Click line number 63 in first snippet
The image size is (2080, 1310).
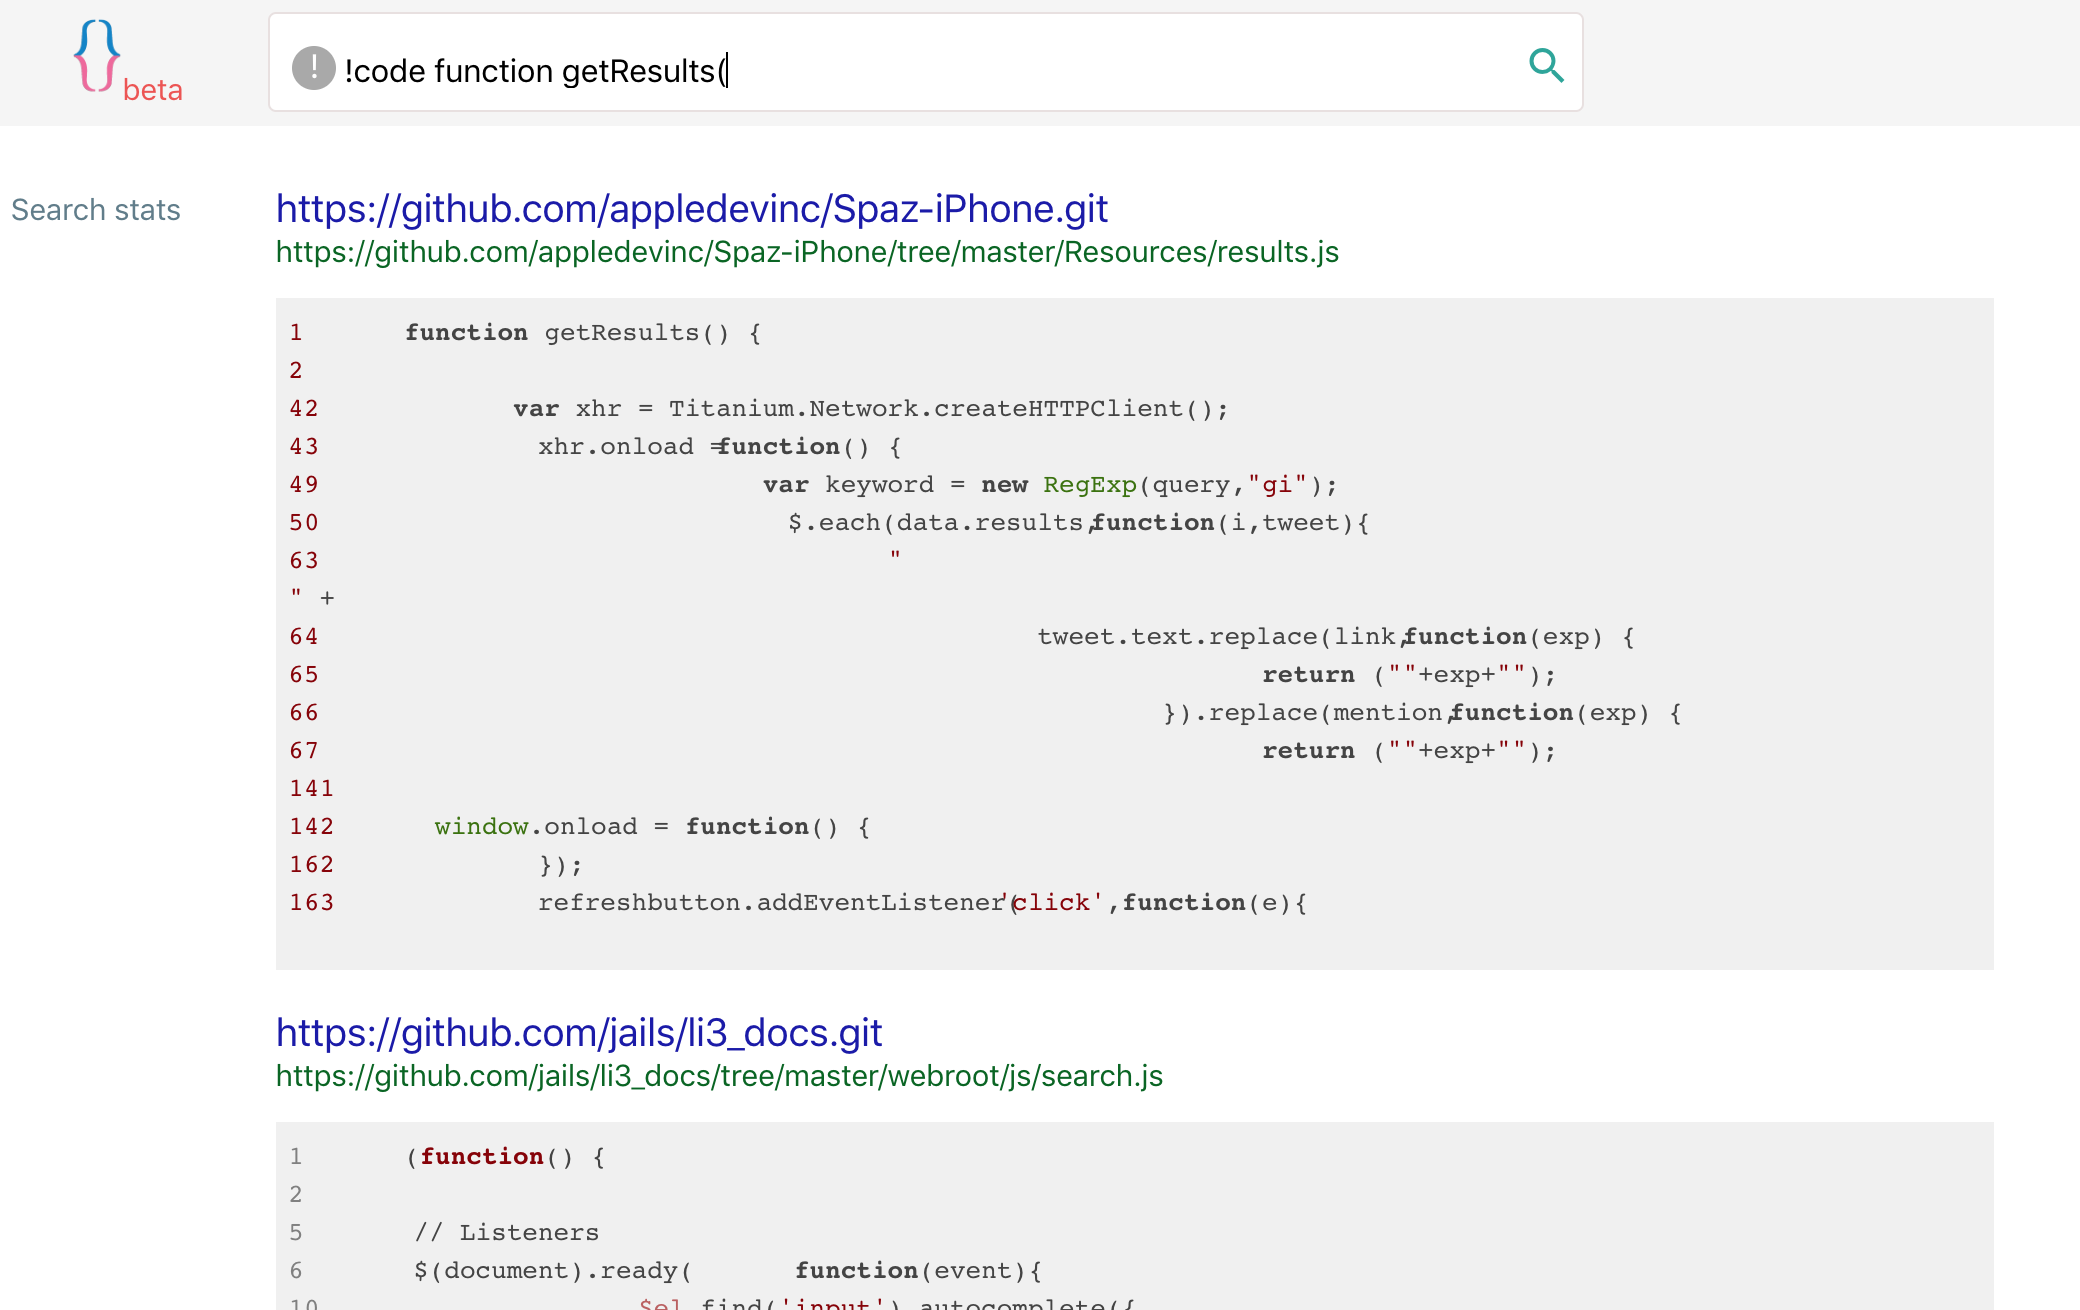304,561
